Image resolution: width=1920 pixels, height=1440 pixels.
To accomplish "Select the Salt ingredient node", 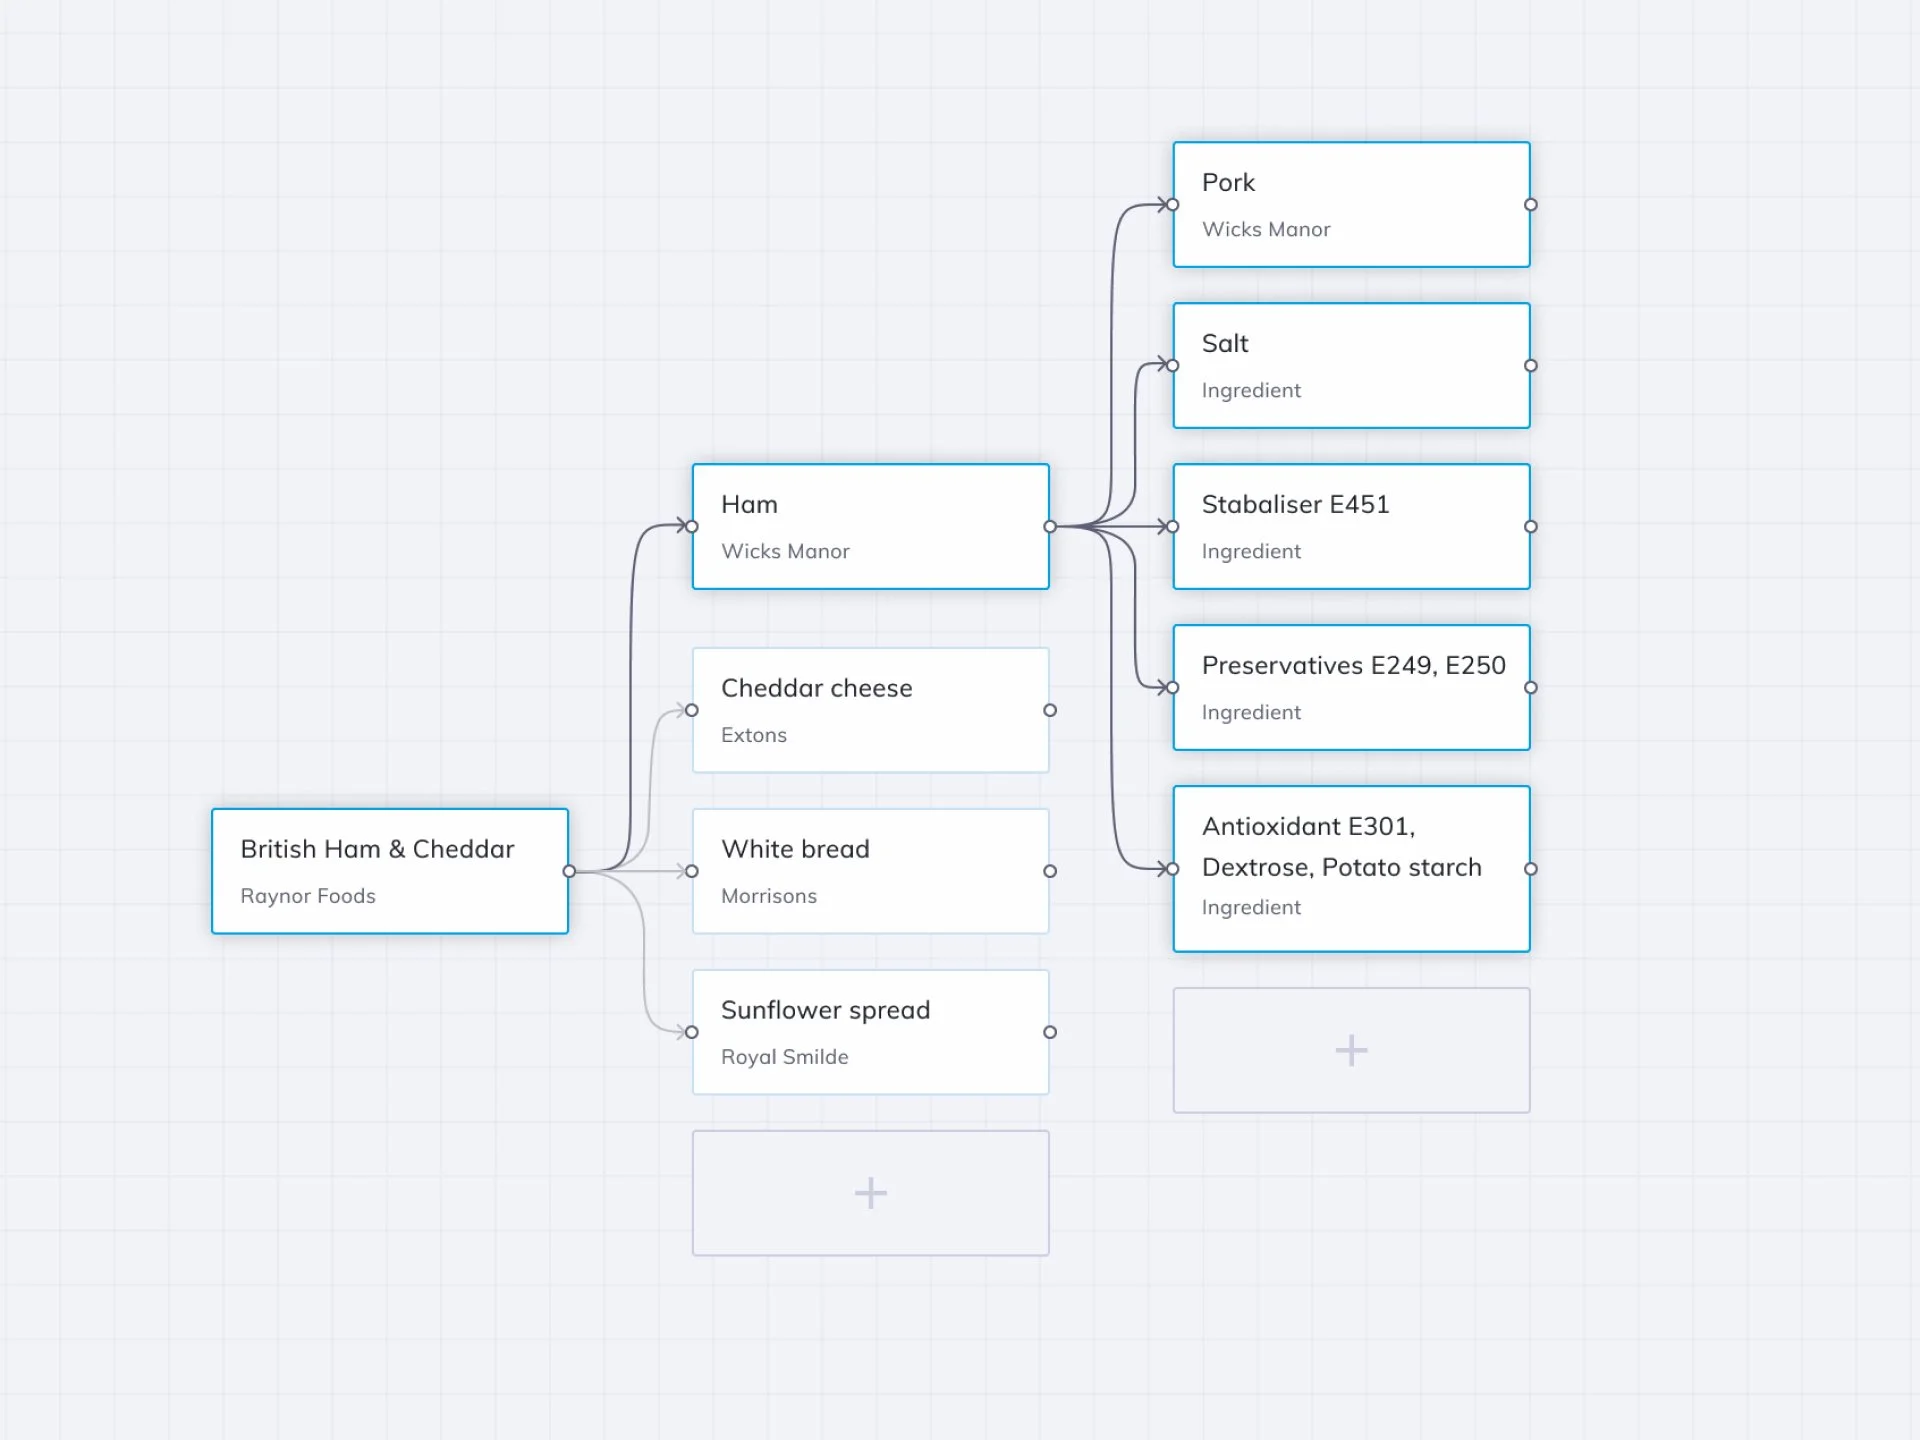I will click(x=1351, y=366).
